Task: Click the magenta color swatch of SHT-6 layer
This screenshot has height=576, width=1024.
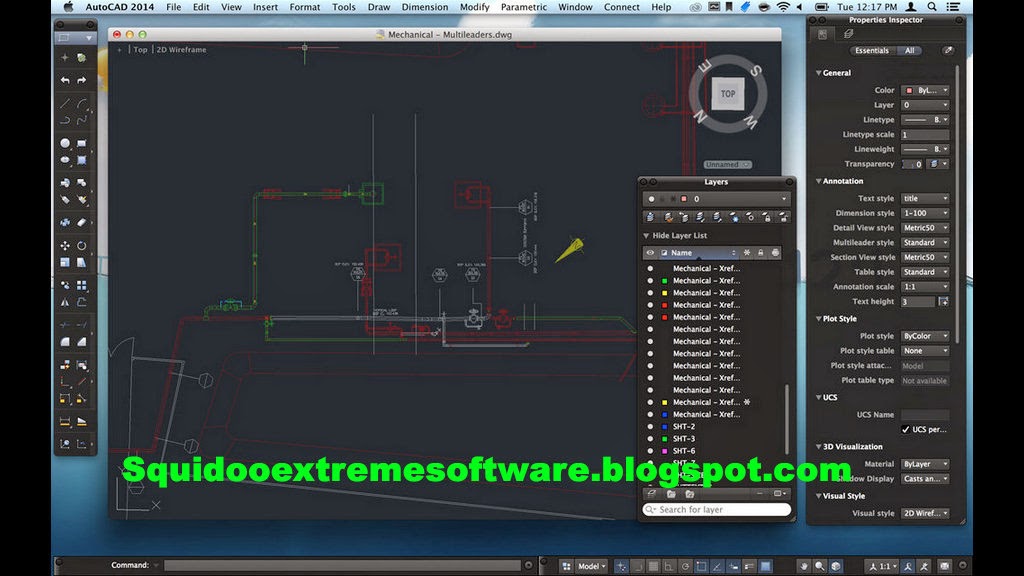Action: 664,451
